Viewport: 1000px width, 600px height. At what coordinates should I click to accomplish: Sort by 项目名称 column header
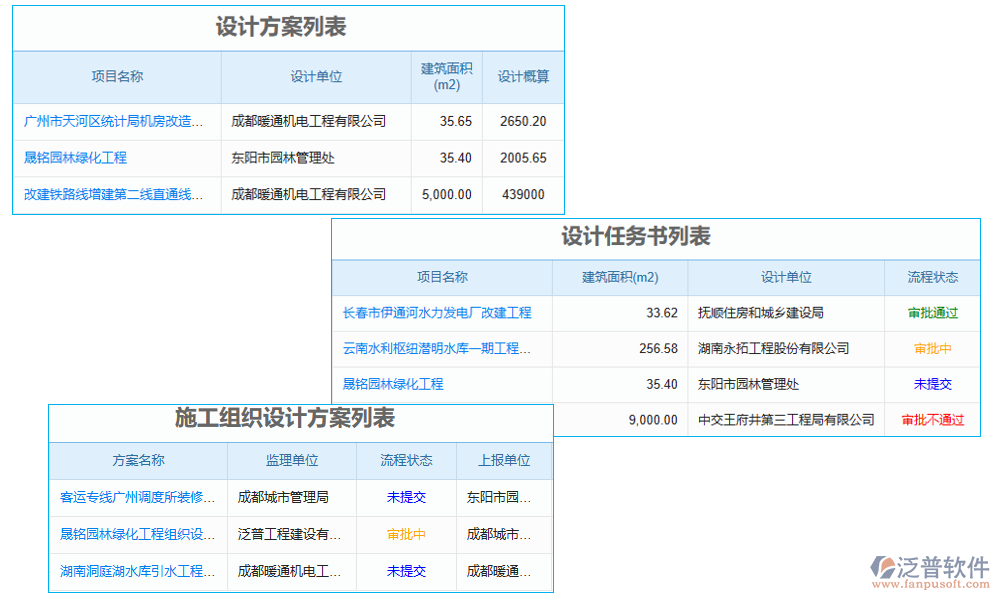click(x=117, y=76)
